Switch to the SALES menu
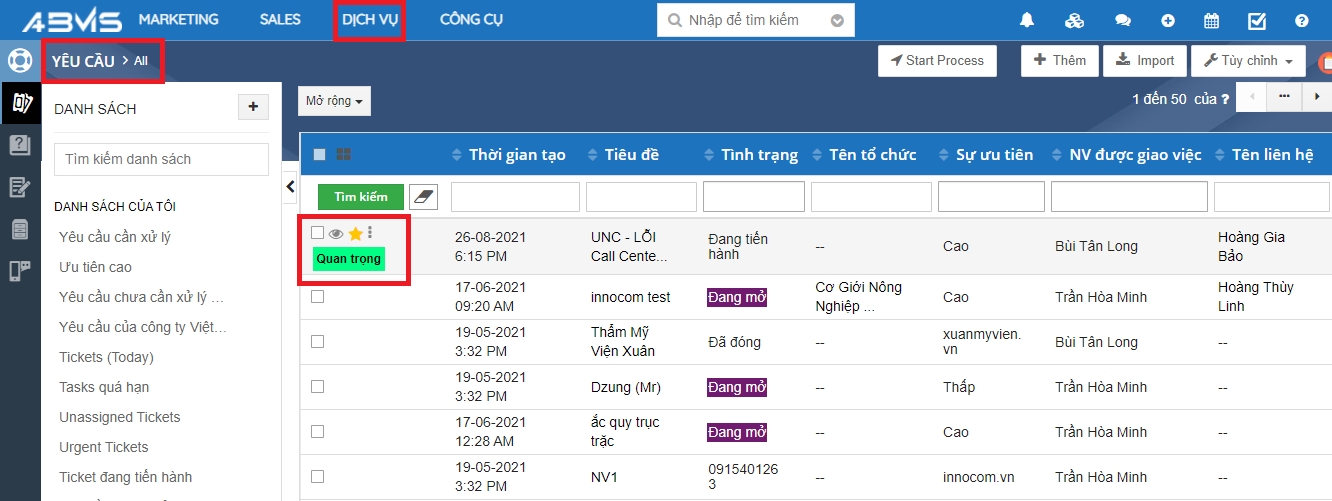Image resolution: width=1332 pixels, height=501 pixels. click(x=280, y=20)
